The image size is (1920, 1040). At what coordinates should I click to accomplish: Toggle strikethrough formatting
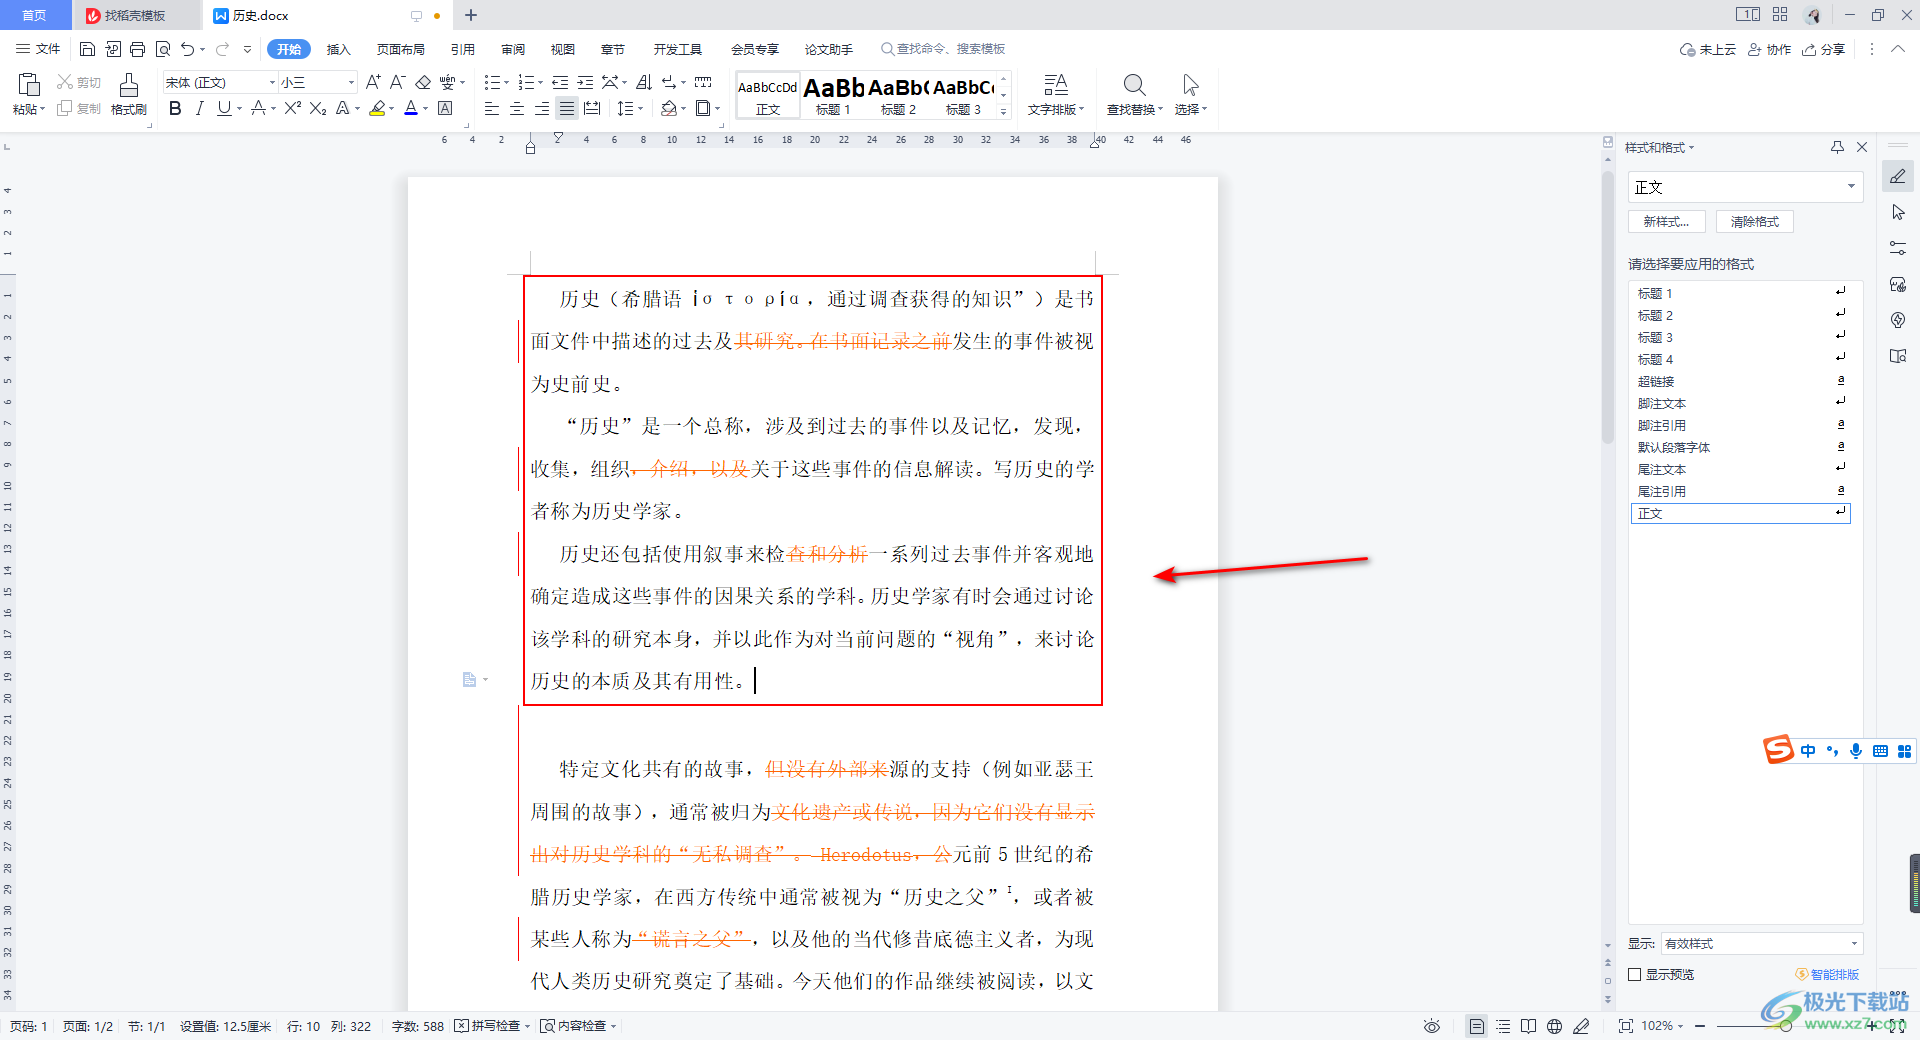point(259,108)
